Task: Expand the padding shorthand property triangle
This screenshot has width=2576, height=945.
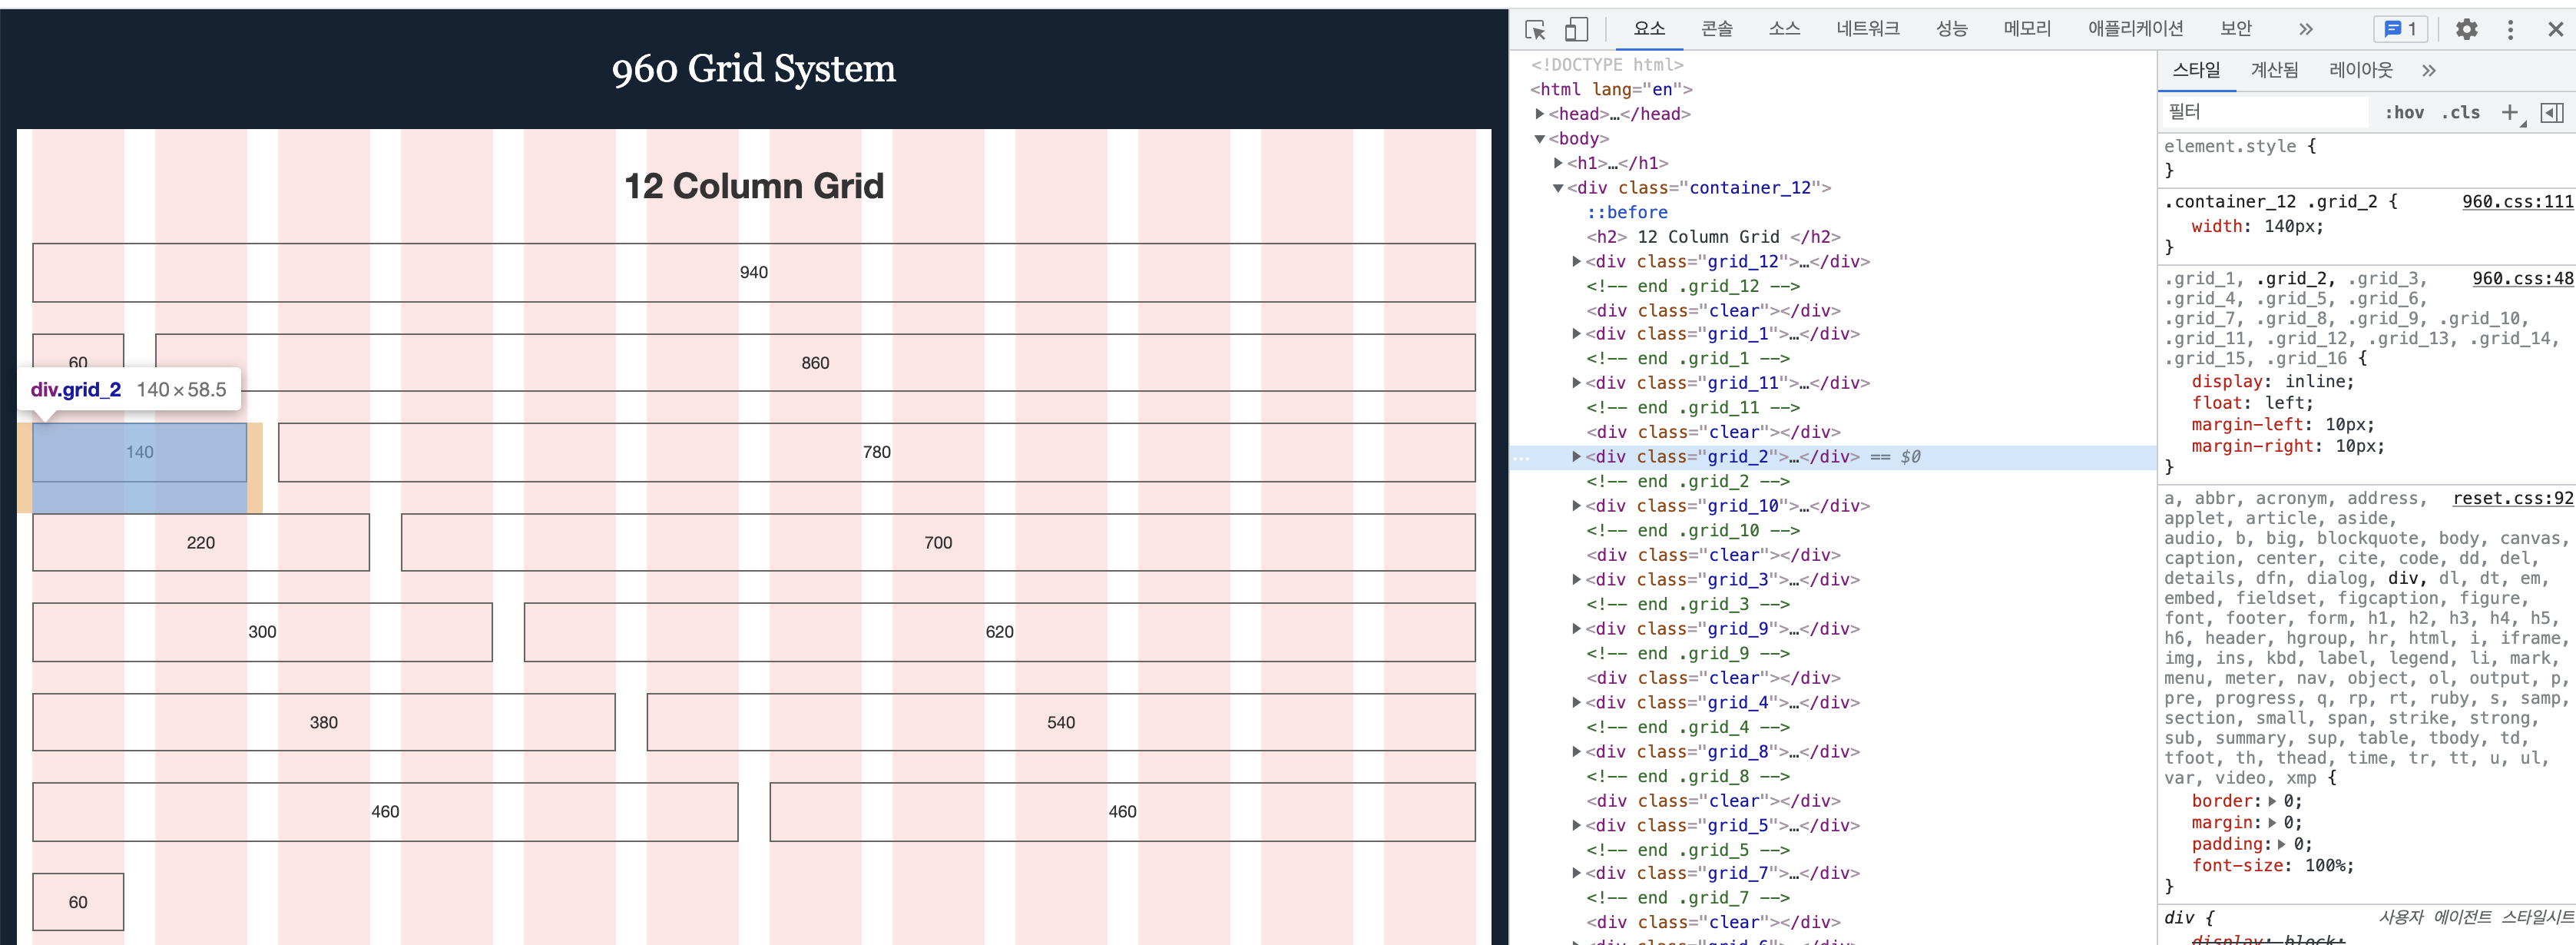Action: tap(2282, 845)
